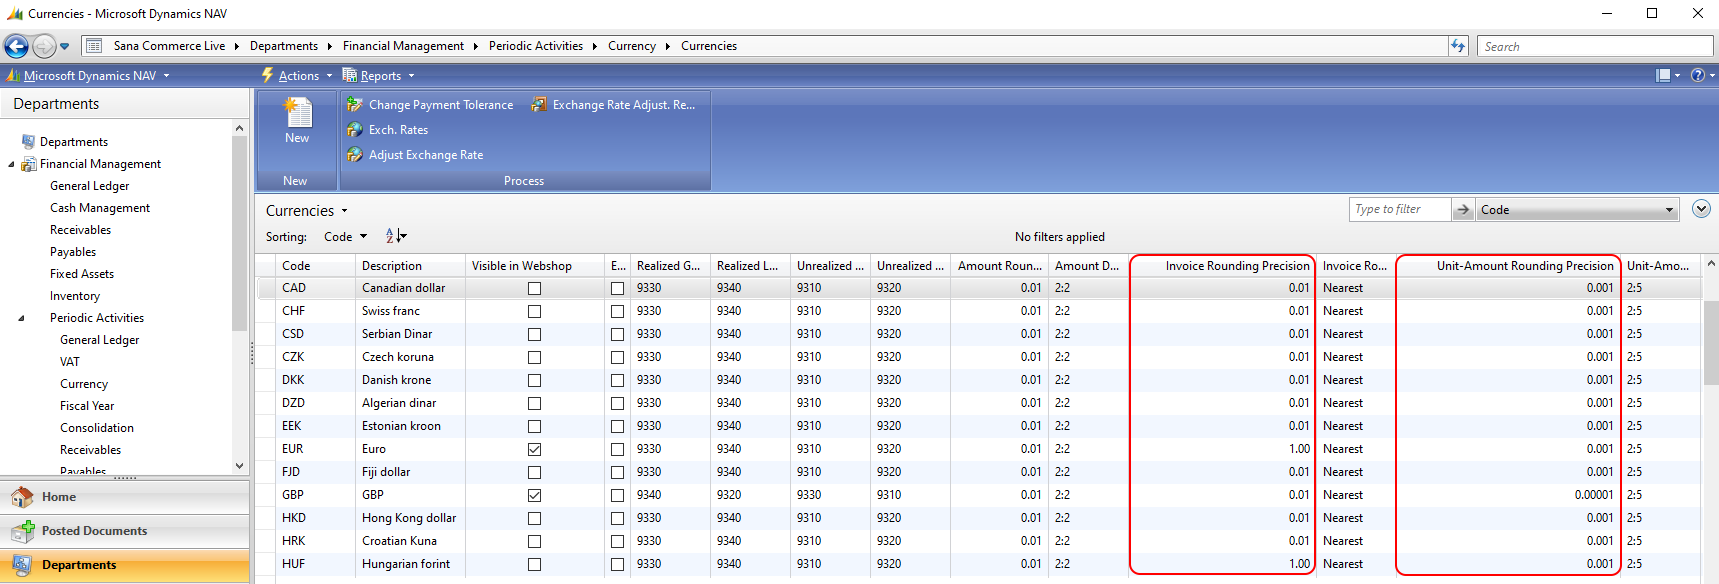
Task: Select Inventory in the tree
Action: 75,296
